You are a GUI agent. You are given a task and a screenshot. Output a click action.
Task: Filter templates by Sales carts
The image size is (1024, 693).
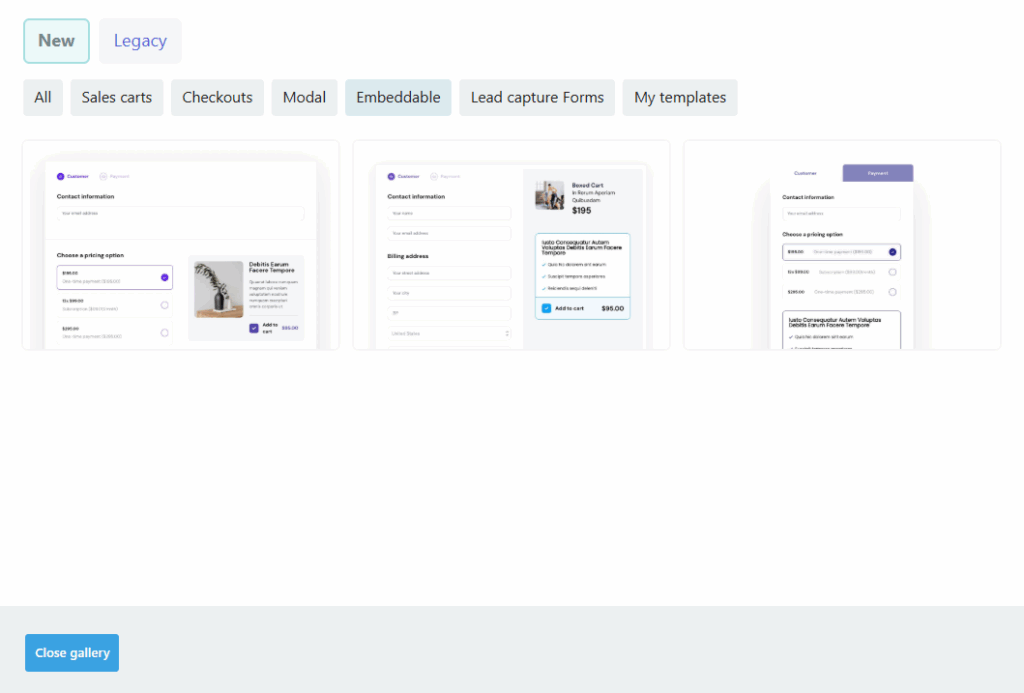pyautogui.click(x=117, y=98)
